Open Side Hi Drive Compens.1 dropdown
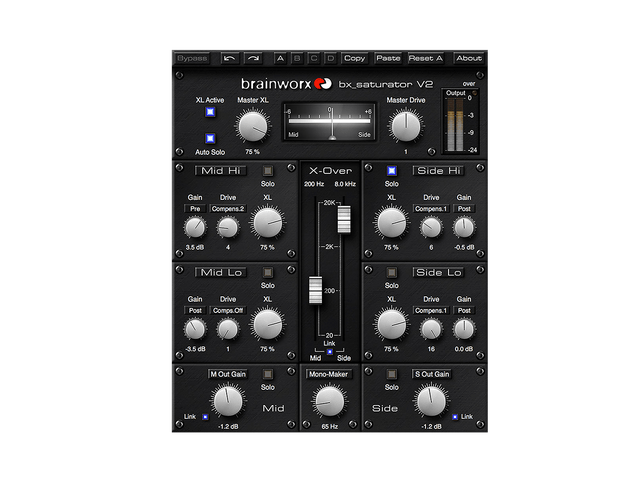The image size is (632, 480). coord(431,209)
